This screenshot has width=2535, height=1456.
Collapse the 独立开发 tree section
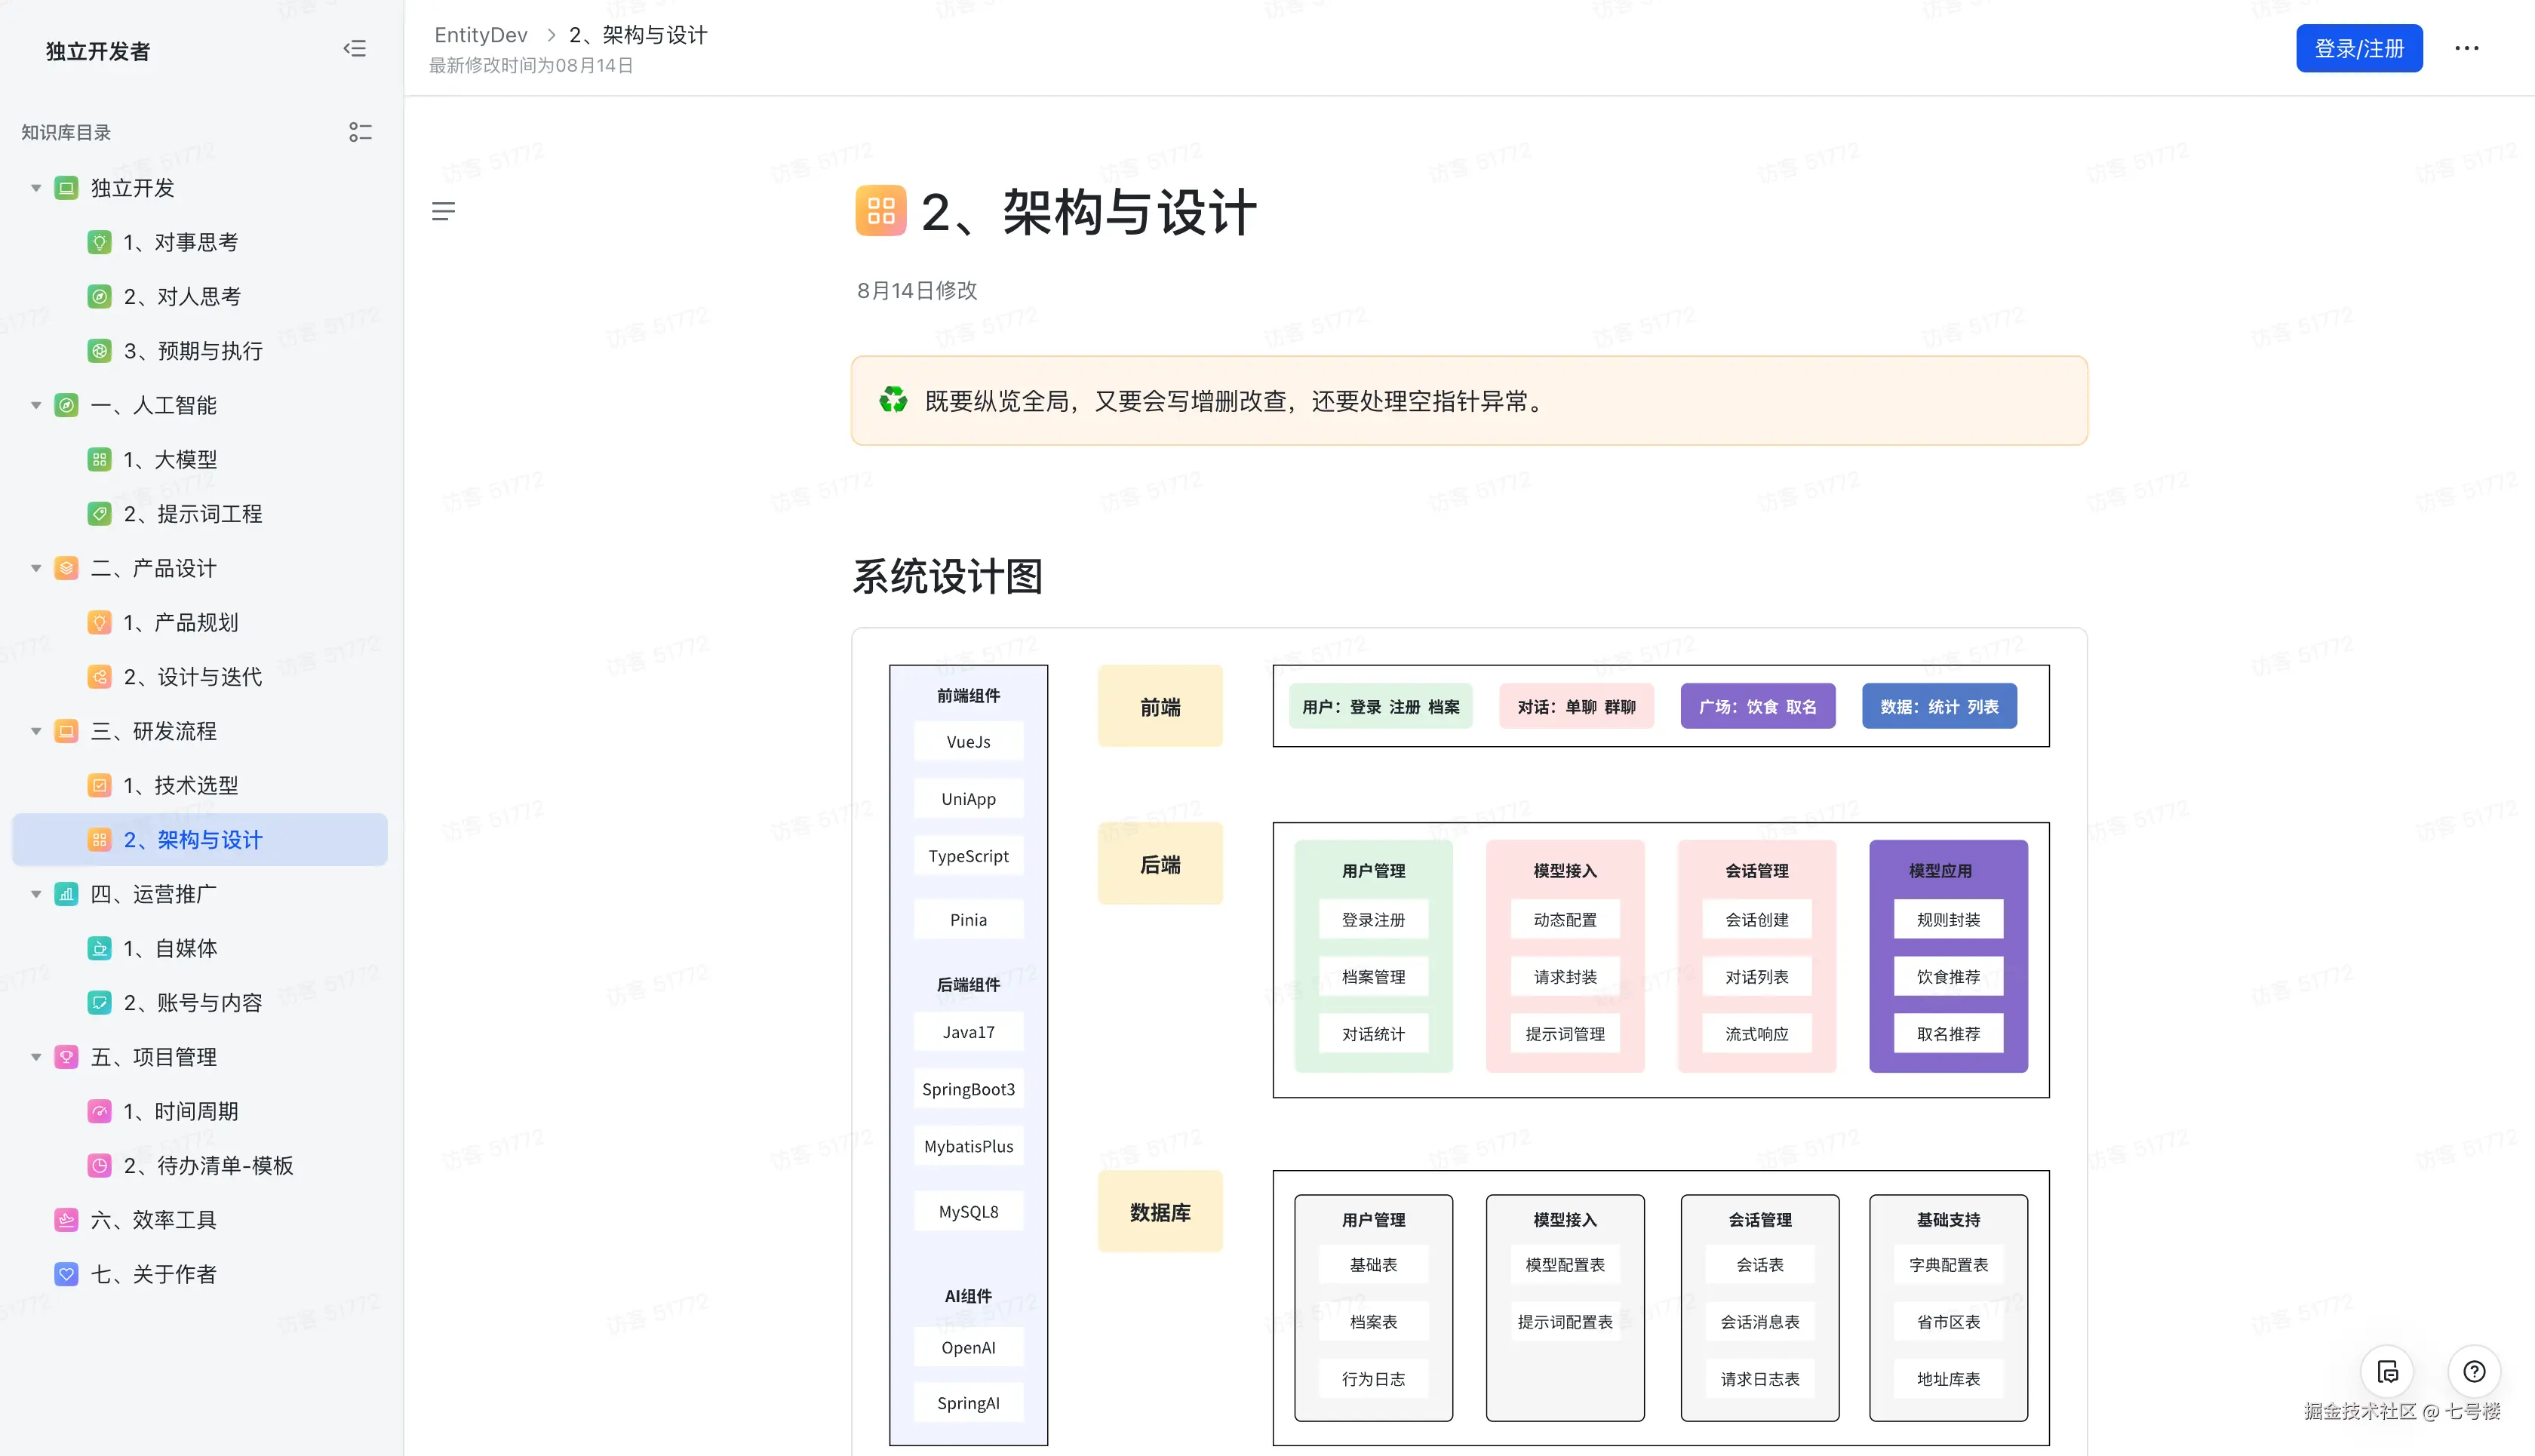(35, 187)
